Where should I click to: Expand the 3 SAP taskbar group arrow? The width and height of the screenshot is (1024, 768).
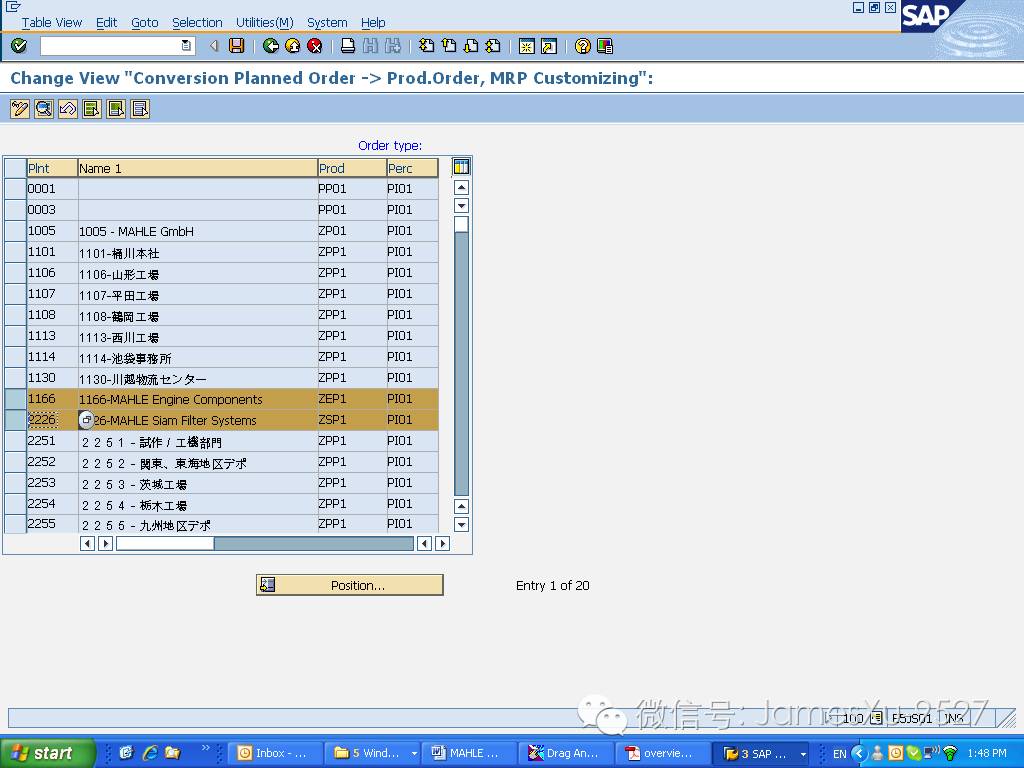click(803, 753)
